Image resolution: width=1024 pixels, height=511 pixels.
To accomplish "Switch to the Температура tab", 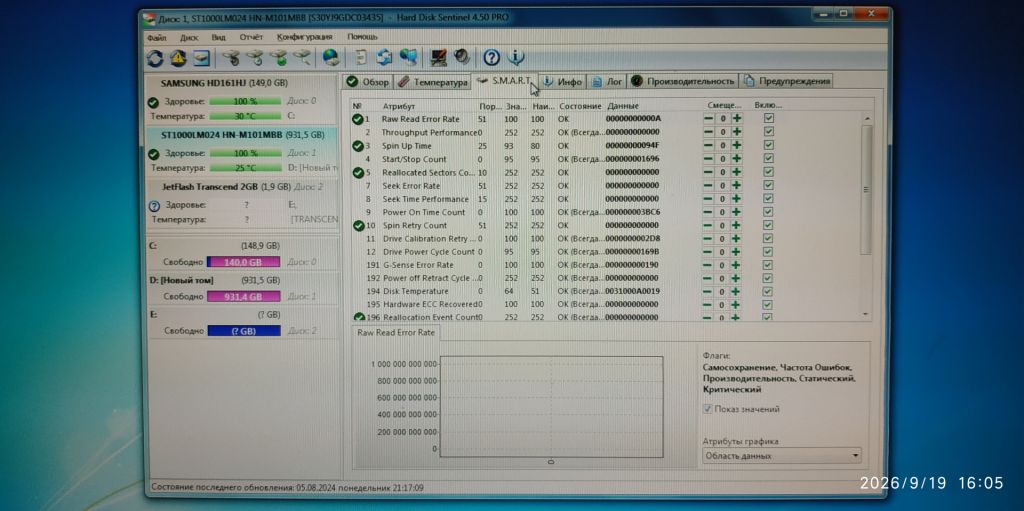I will click(x=433, y=82).
